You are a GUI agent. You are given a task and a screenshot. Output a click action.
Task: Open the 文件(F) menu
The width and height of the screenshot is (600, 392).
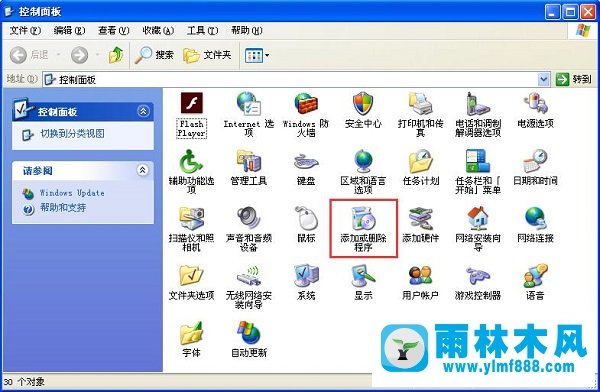click(x=25, y=30)
